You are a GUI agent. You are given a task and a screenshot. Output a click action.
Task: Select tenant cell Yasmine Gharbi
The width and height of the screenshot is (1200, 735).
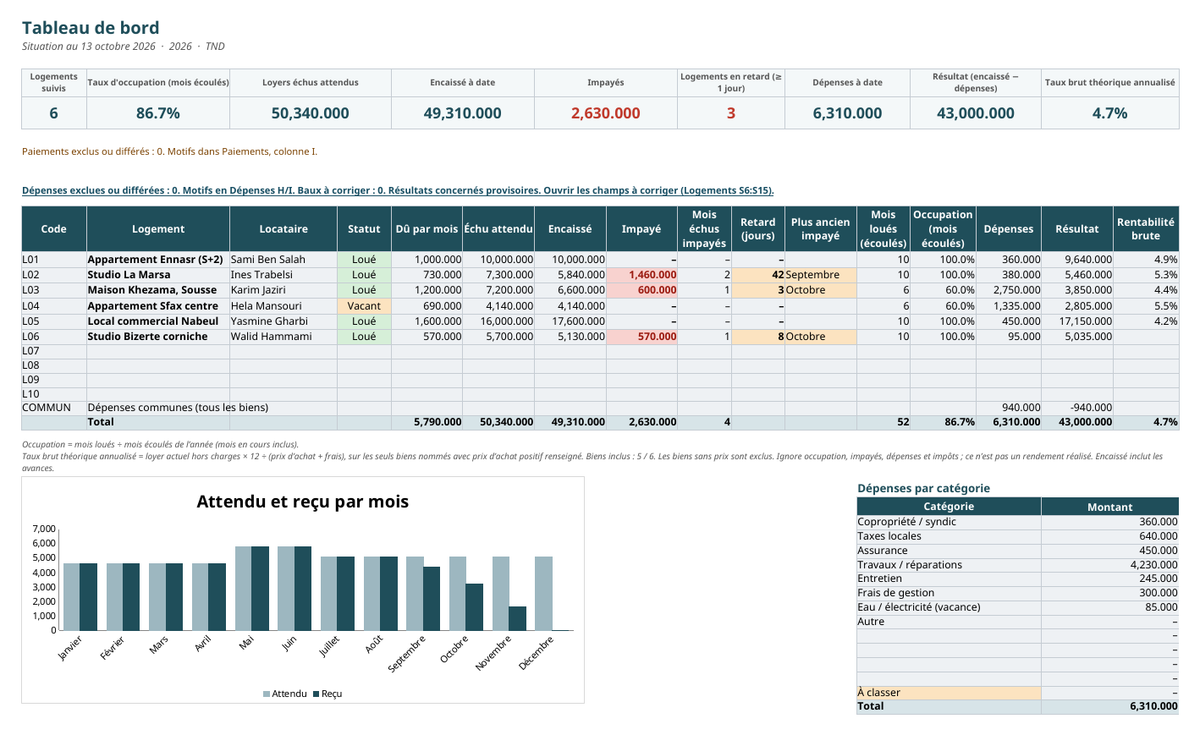[x=283, y=321]
